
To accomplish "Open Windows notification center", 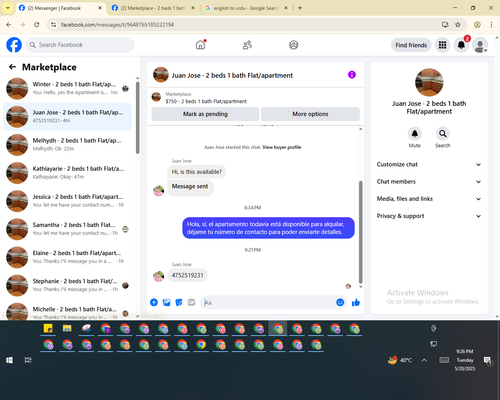I will [488, 360].
